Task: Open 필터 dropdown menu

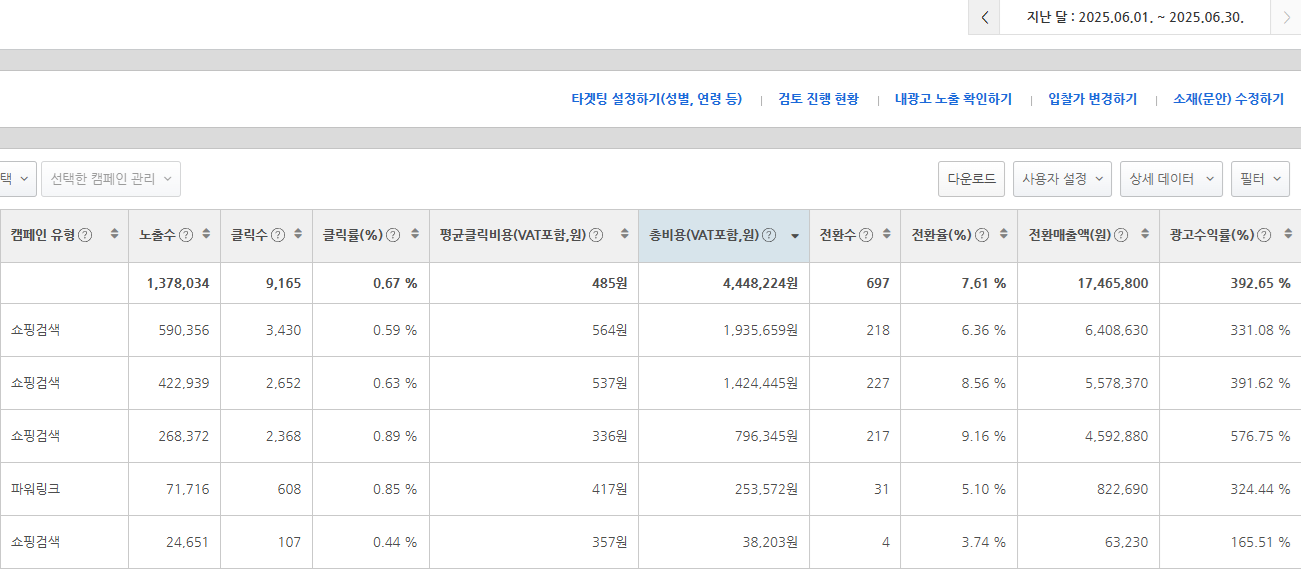Action: click(1260, 179)
